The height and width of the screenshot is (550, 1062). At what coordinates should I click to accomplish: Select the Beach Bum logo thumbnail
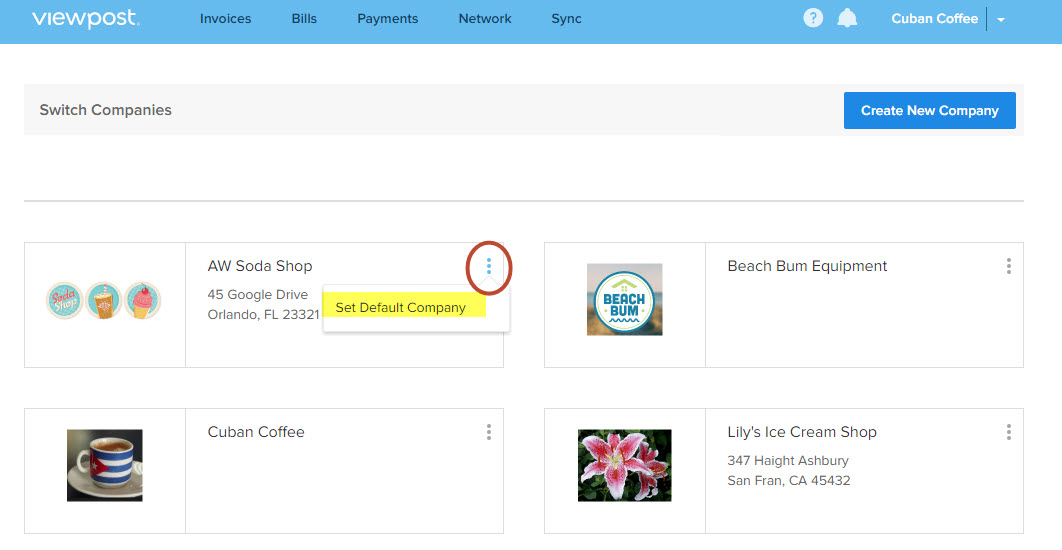coord(624,299)
